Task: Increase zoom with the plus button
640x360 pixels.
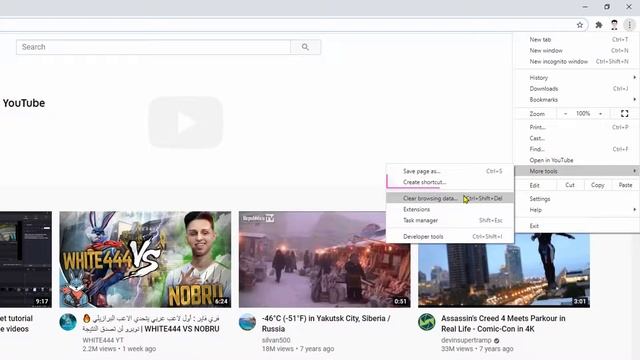Action: tap(600, 114)
